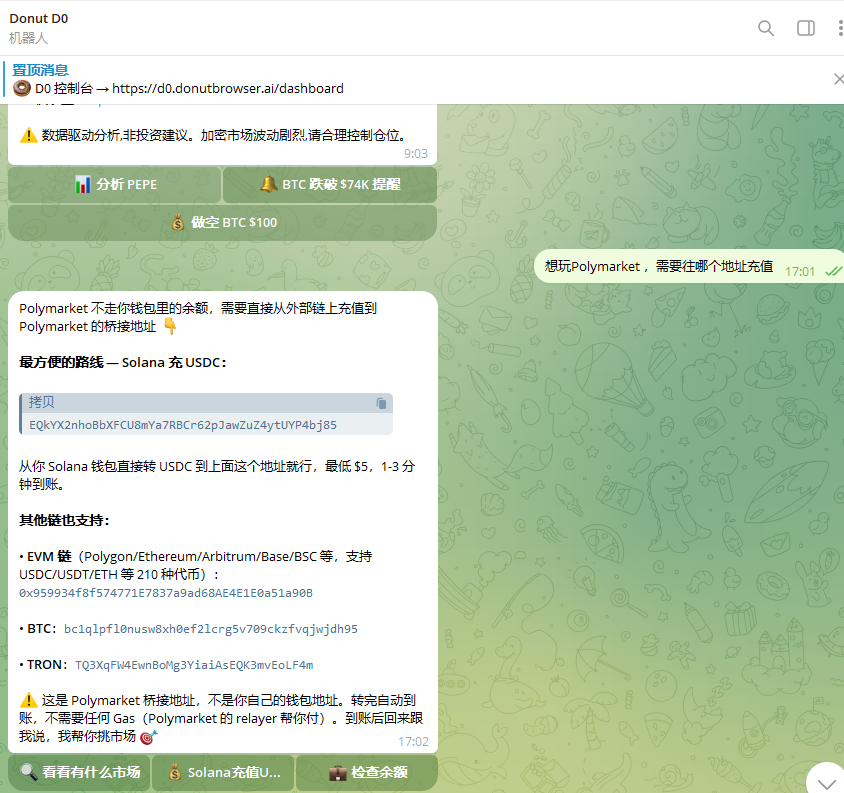Click the Solana充值U... button
The height and width of the screenshot is (793, 844).
(223, 773)
